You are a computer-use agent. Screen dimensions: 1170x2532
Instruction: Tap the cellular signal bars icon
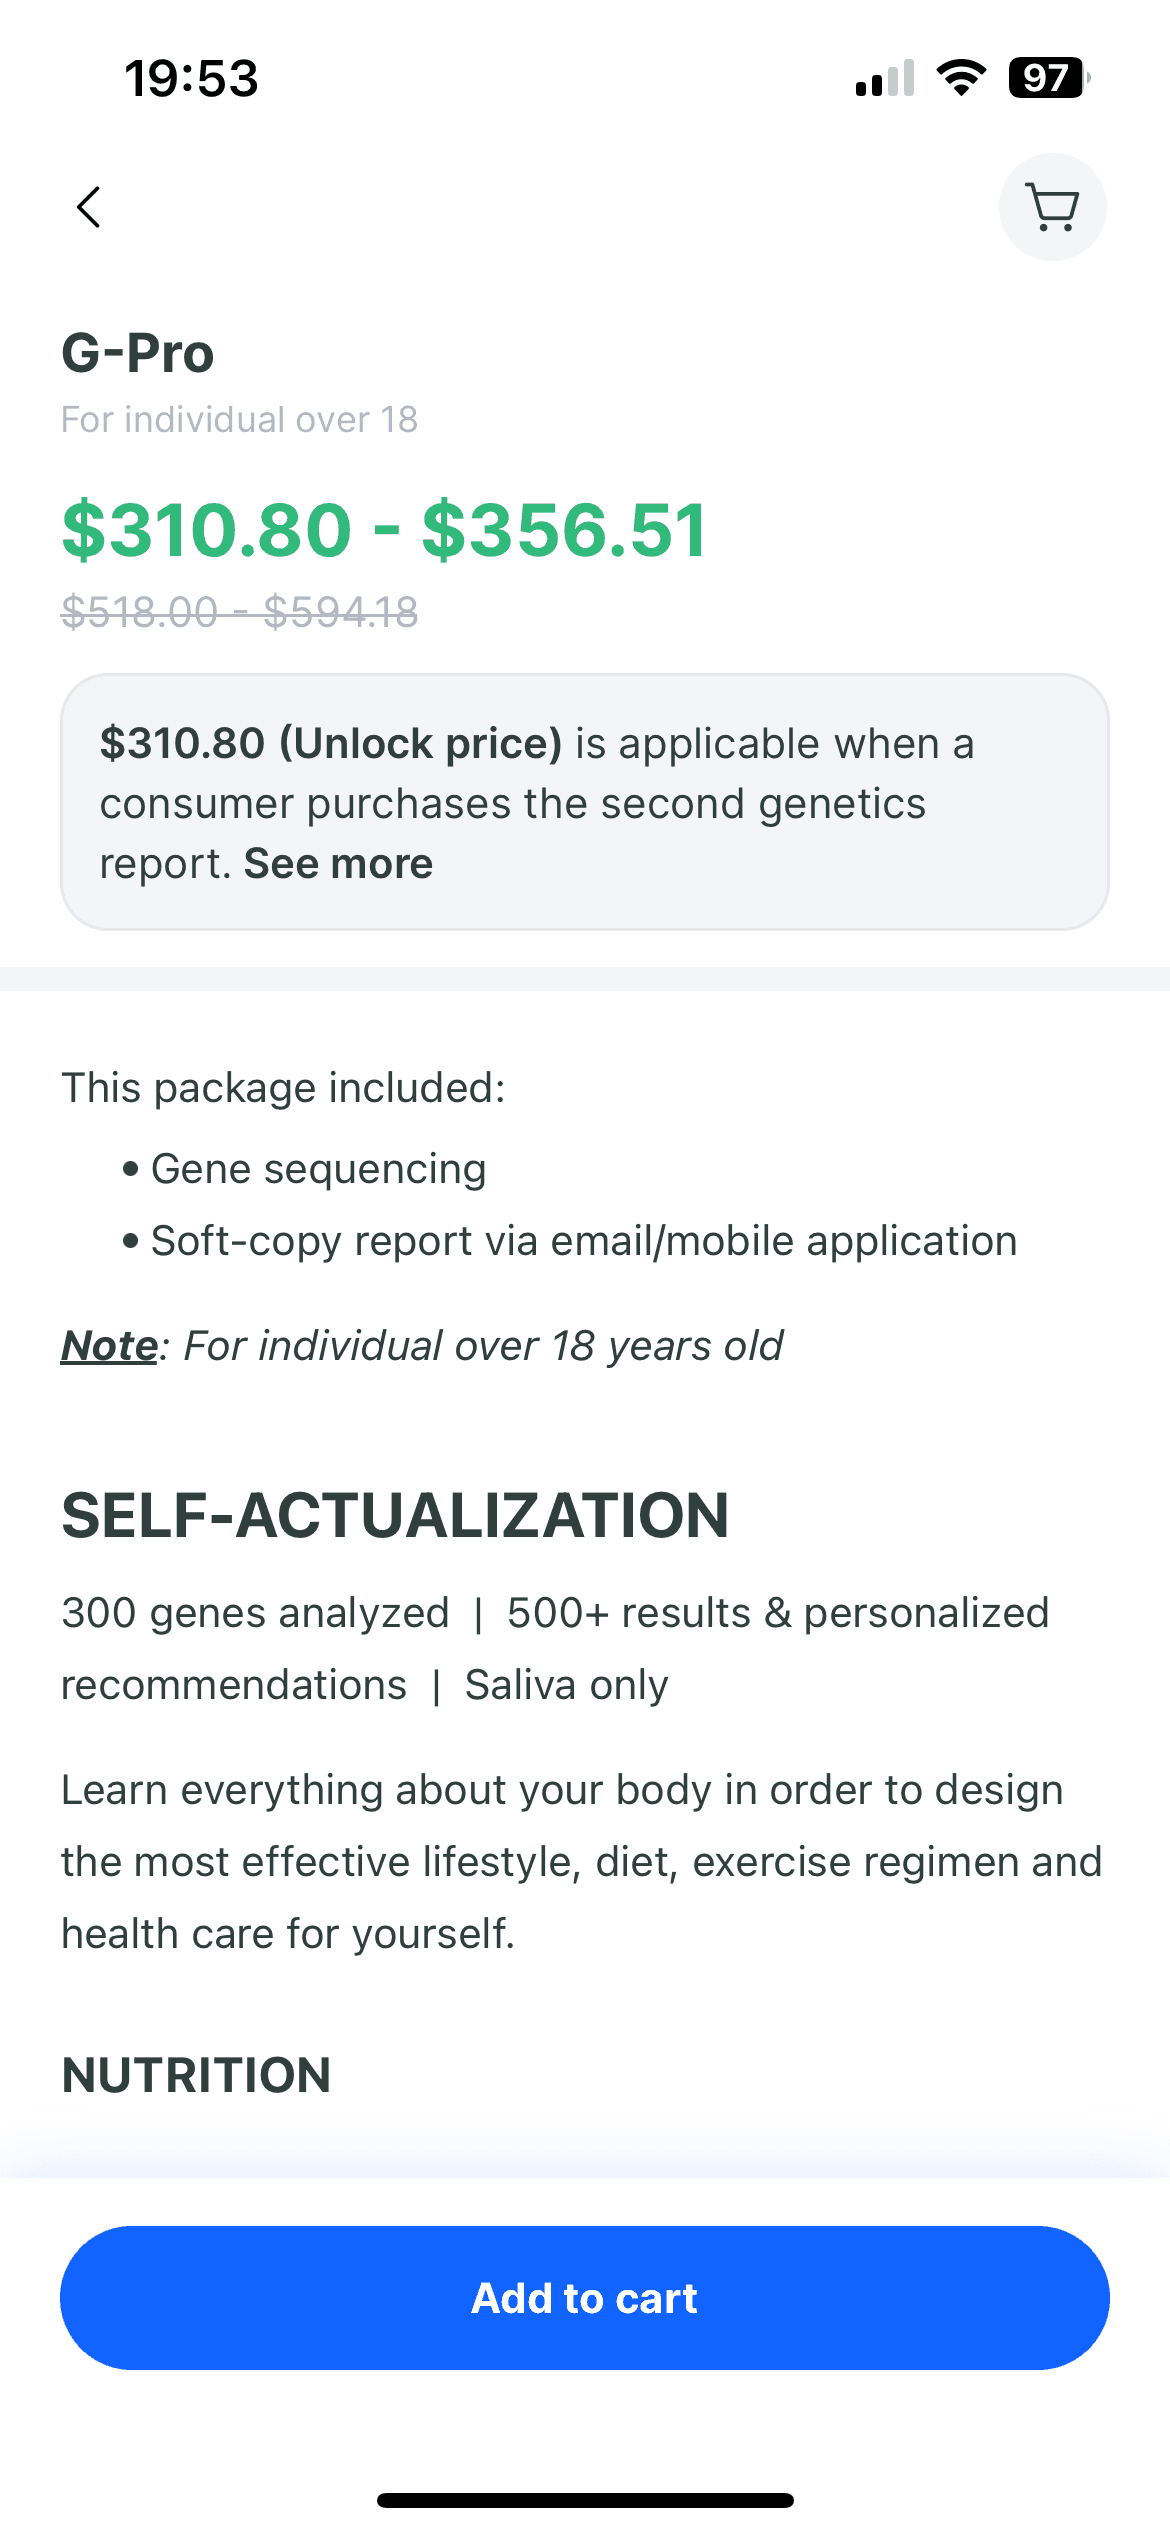pyautogui.click(x=885, y=78)
